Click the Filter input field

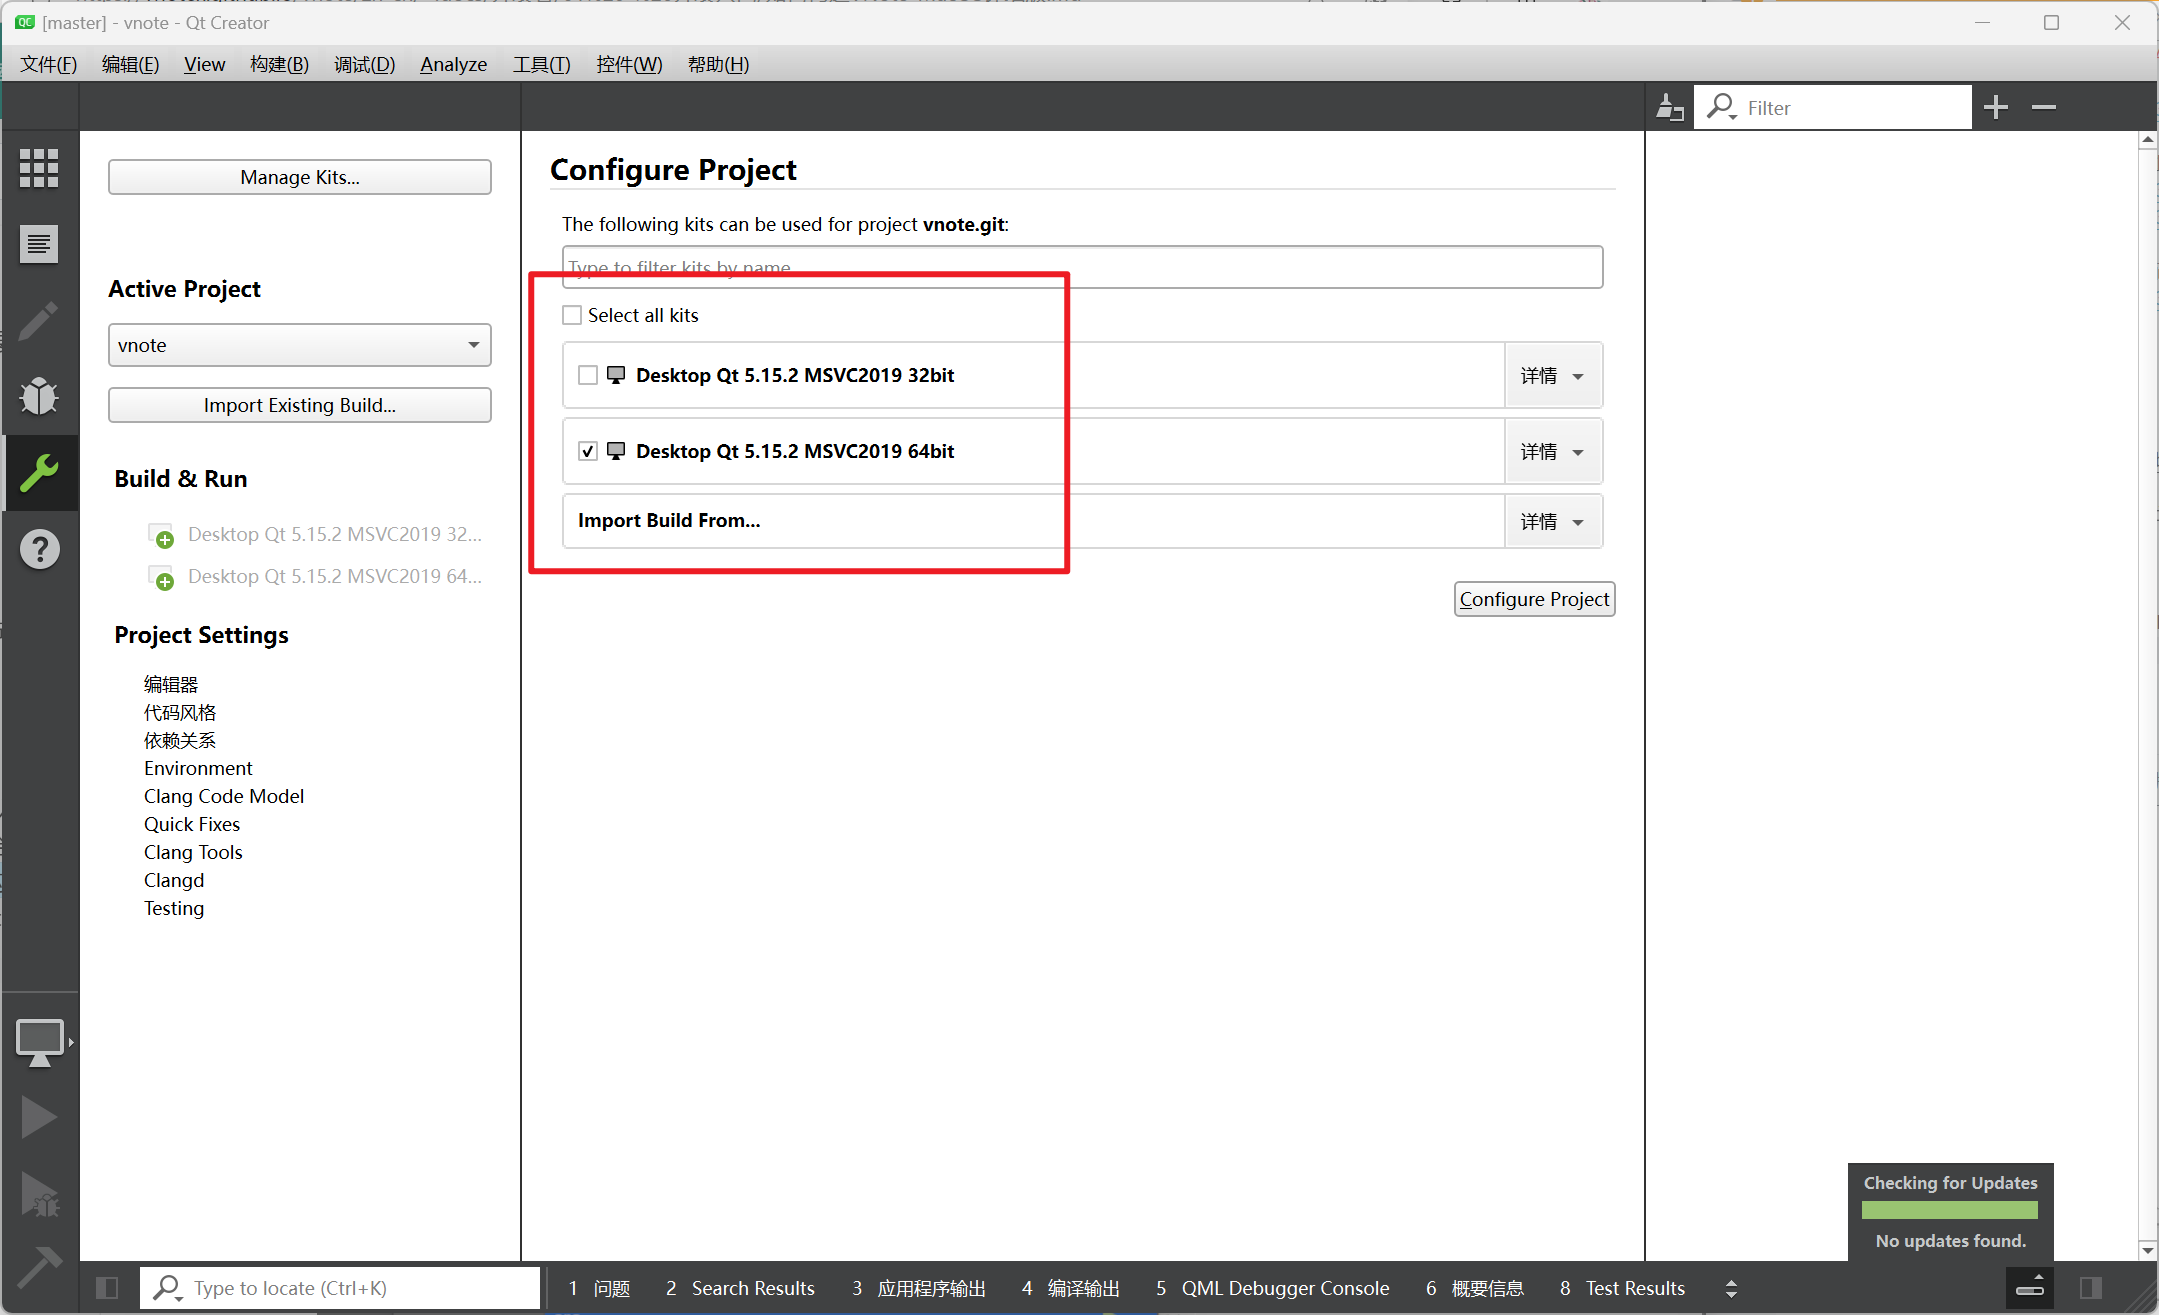coord(1833,107)
